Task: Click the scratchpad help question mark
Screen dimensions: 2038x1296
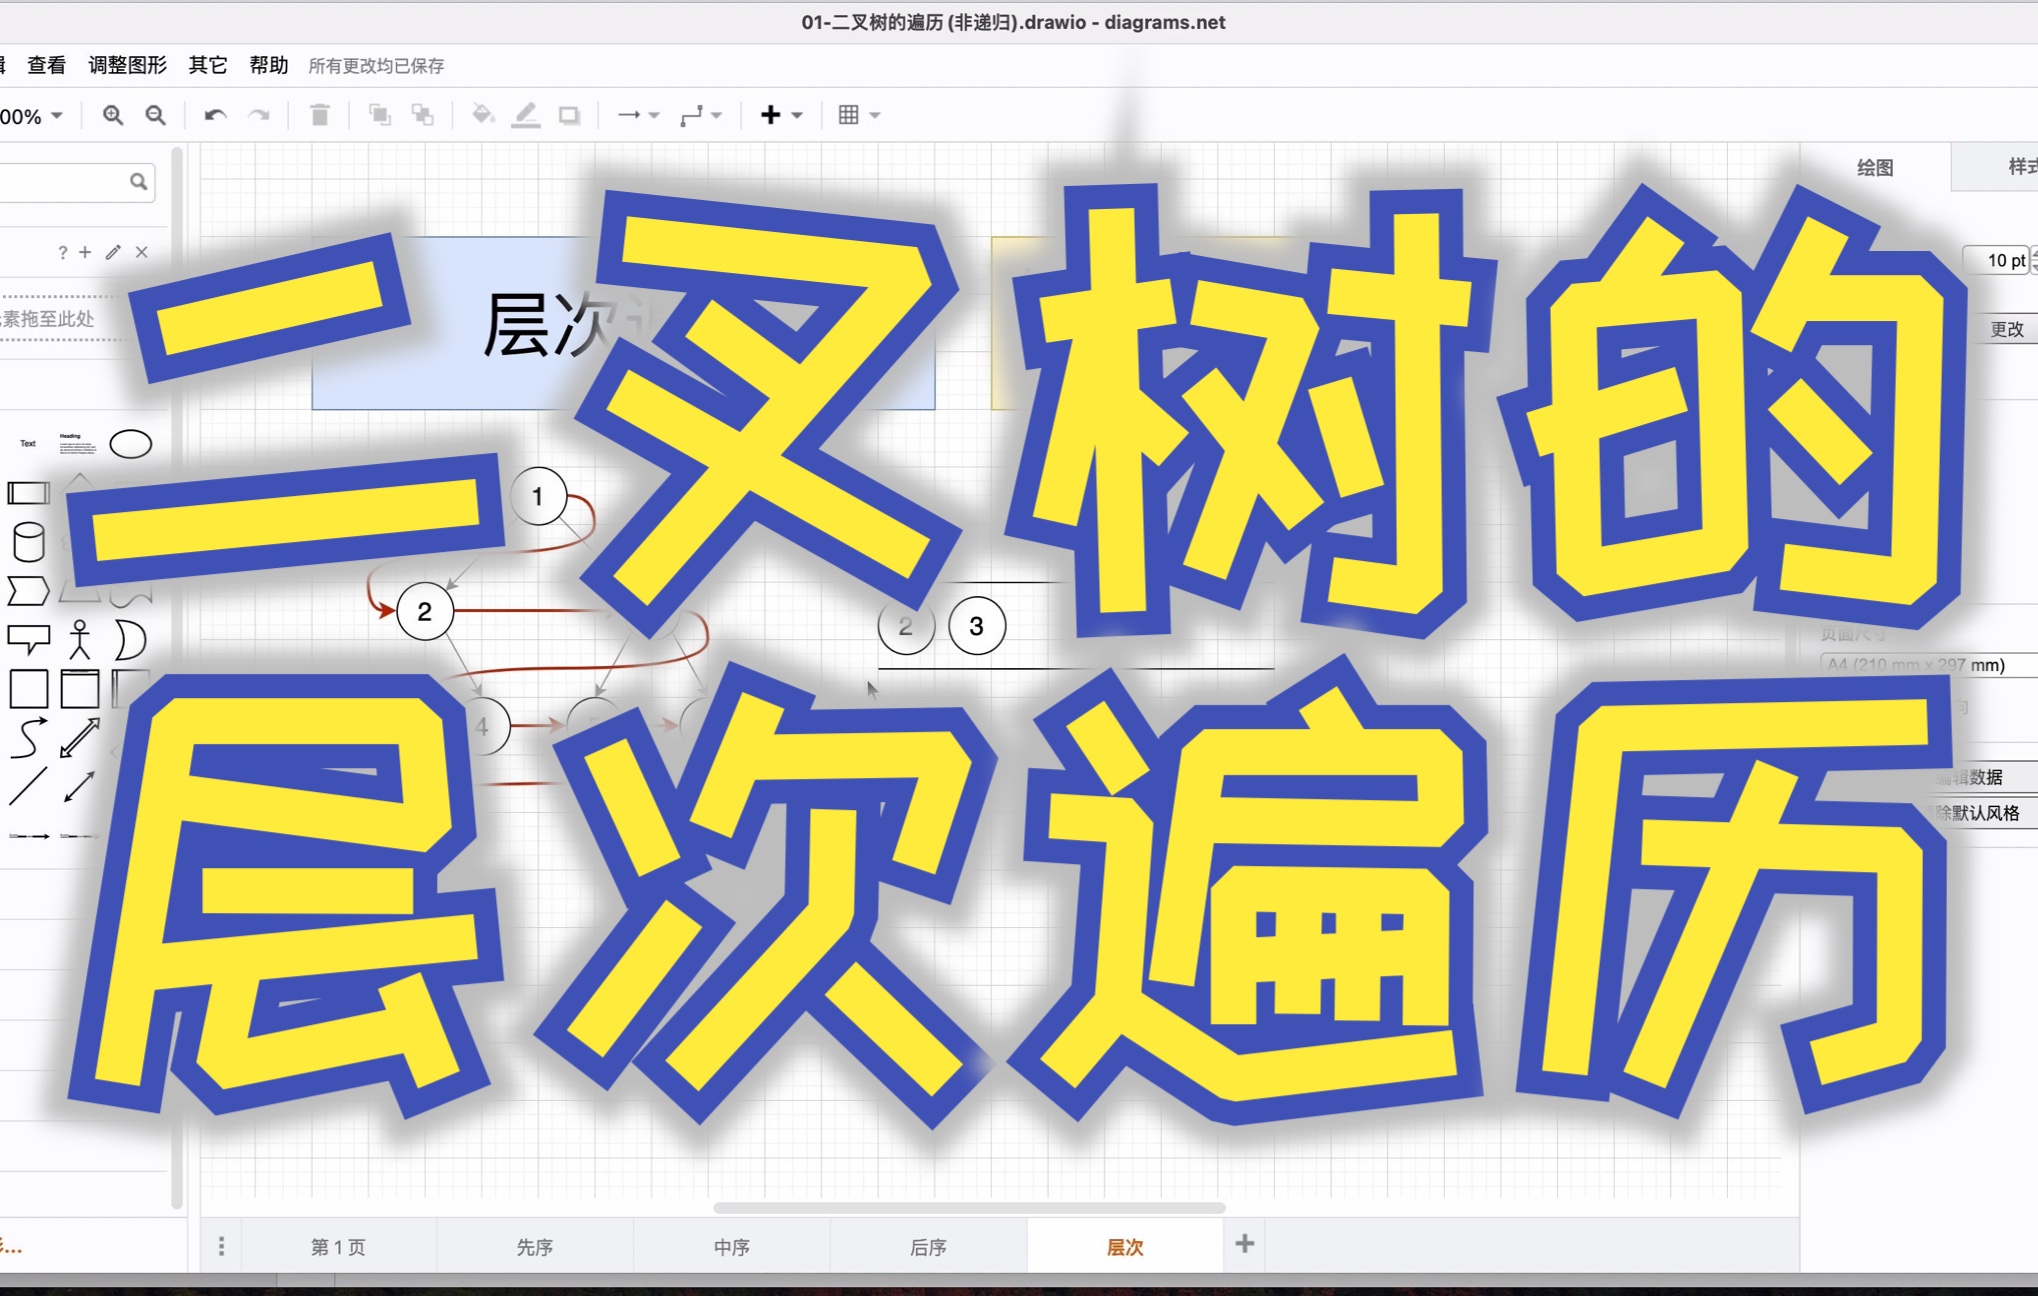Action: click(63, 252)
